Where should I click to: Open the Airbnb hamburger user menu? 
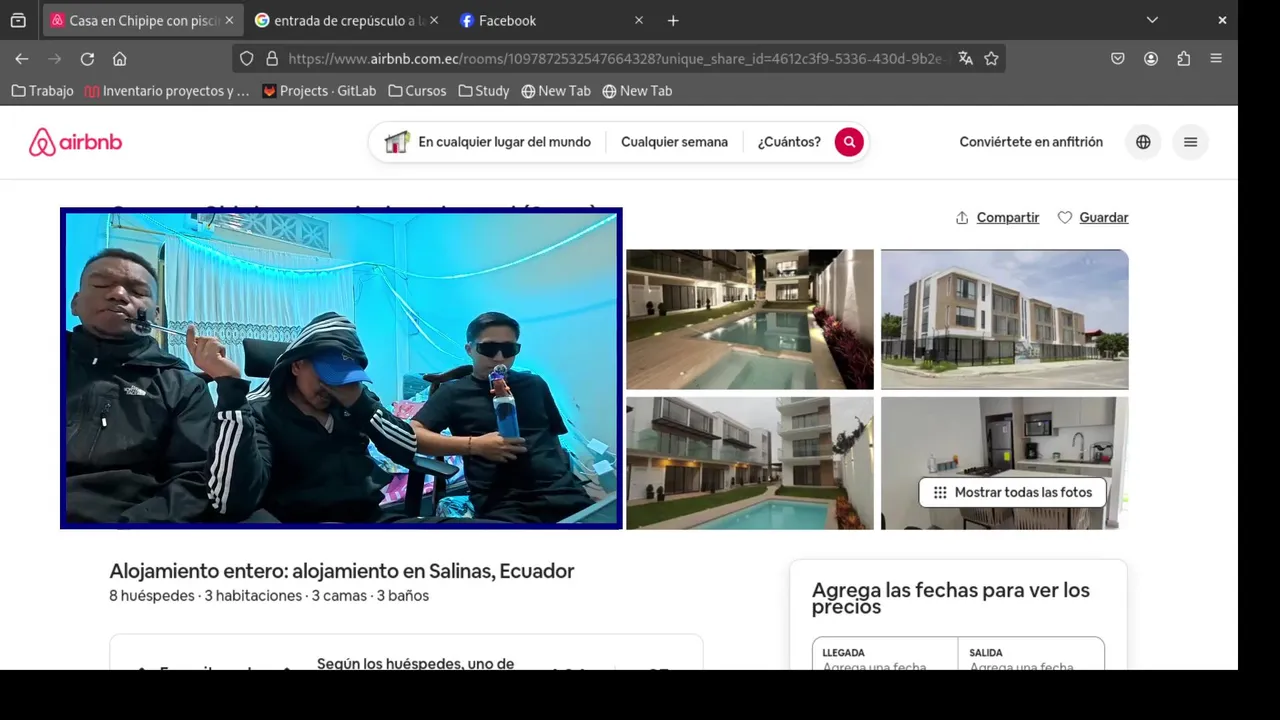point(1190,142)
